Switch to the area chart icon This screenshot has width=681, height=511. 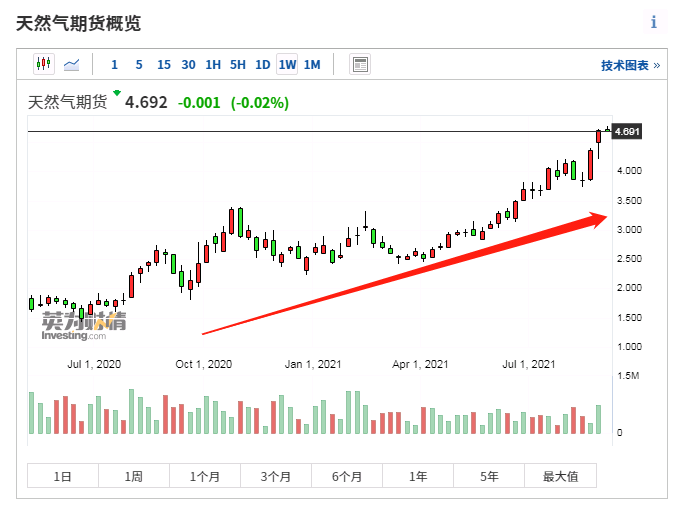pyautogui.click(x=71, y=65)
